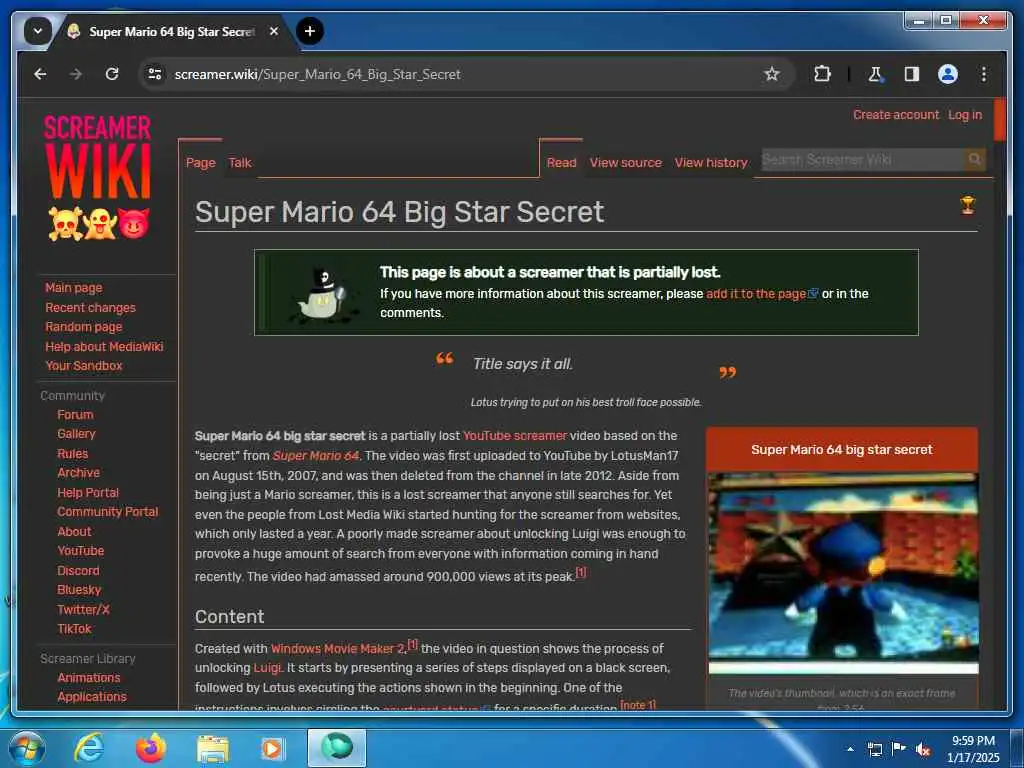Image resolution: width=1024 pixels, height=768 pixels.
Task: Select the Read tab
Action: (x=562, y=163)
